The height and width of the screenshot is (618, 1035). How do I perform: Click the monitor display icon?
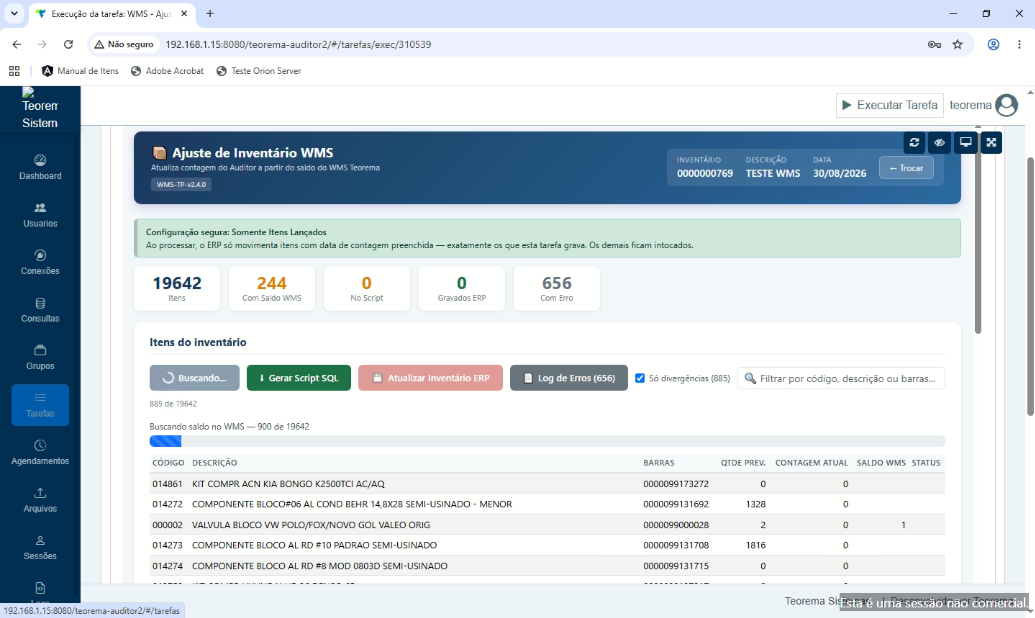pyautogui.click(x=965, y=143)
